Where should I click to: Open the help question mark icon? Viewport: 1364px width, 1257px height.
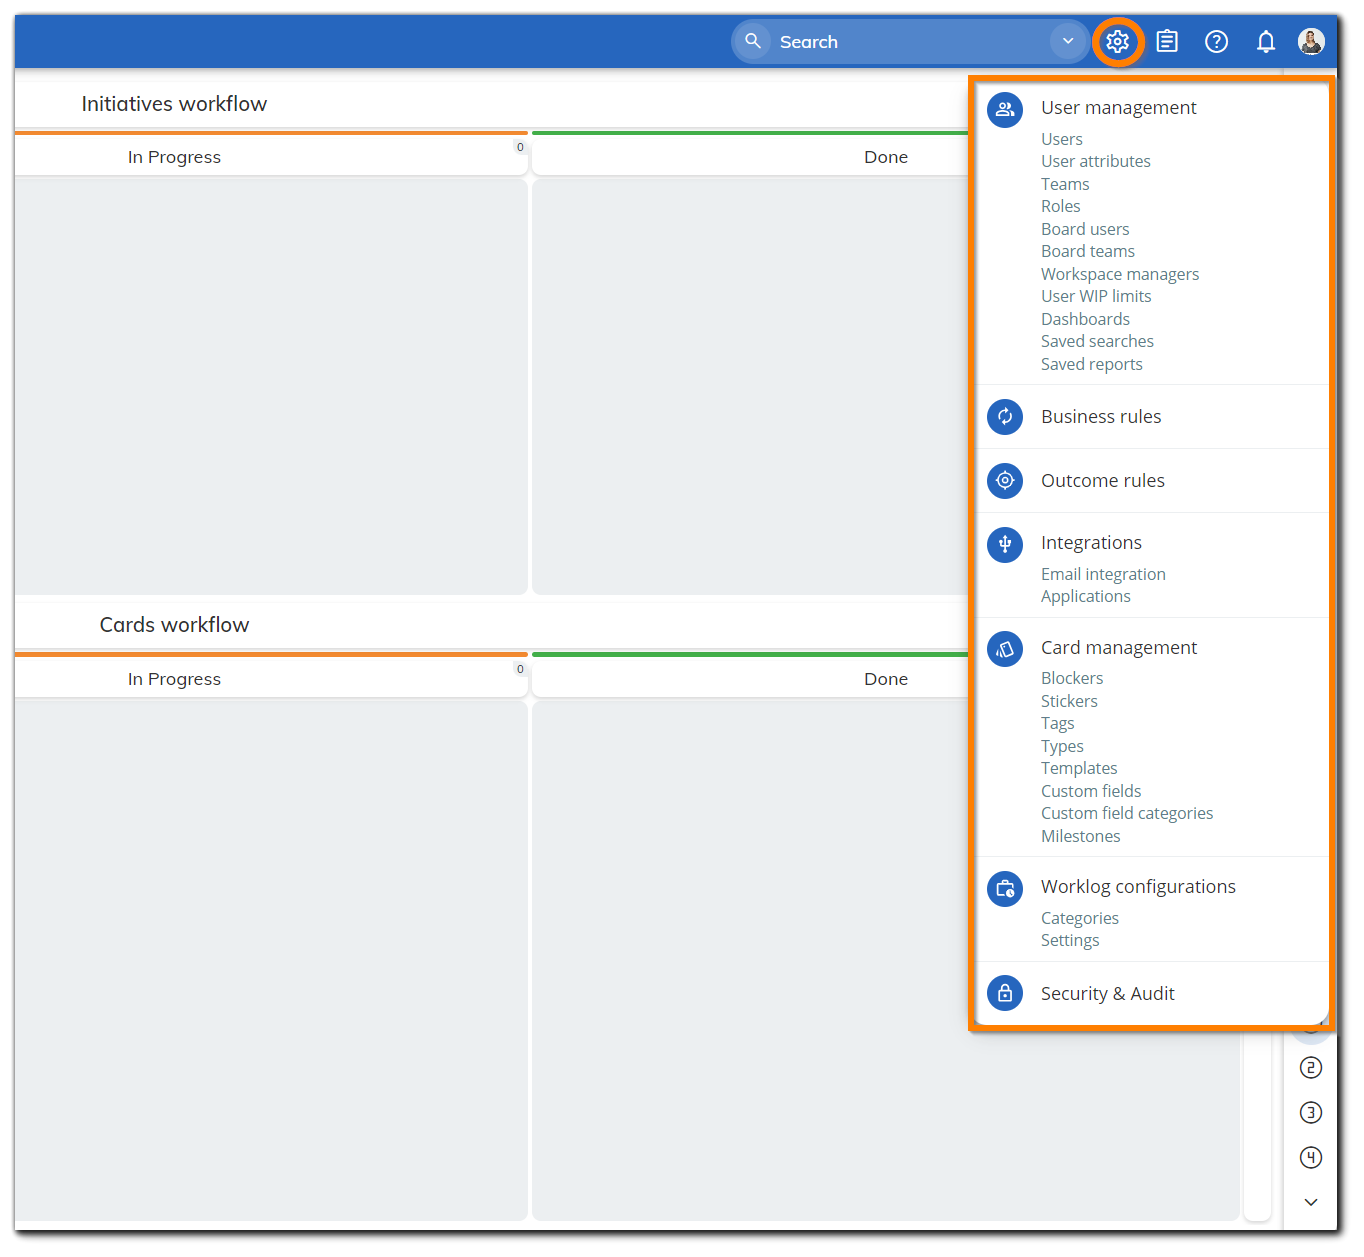pyautogui.click(x=1216, y=42)
